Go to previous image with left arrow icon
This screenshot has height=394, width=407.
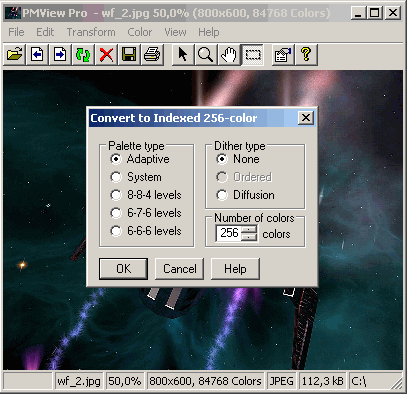[x=37, y=54]
